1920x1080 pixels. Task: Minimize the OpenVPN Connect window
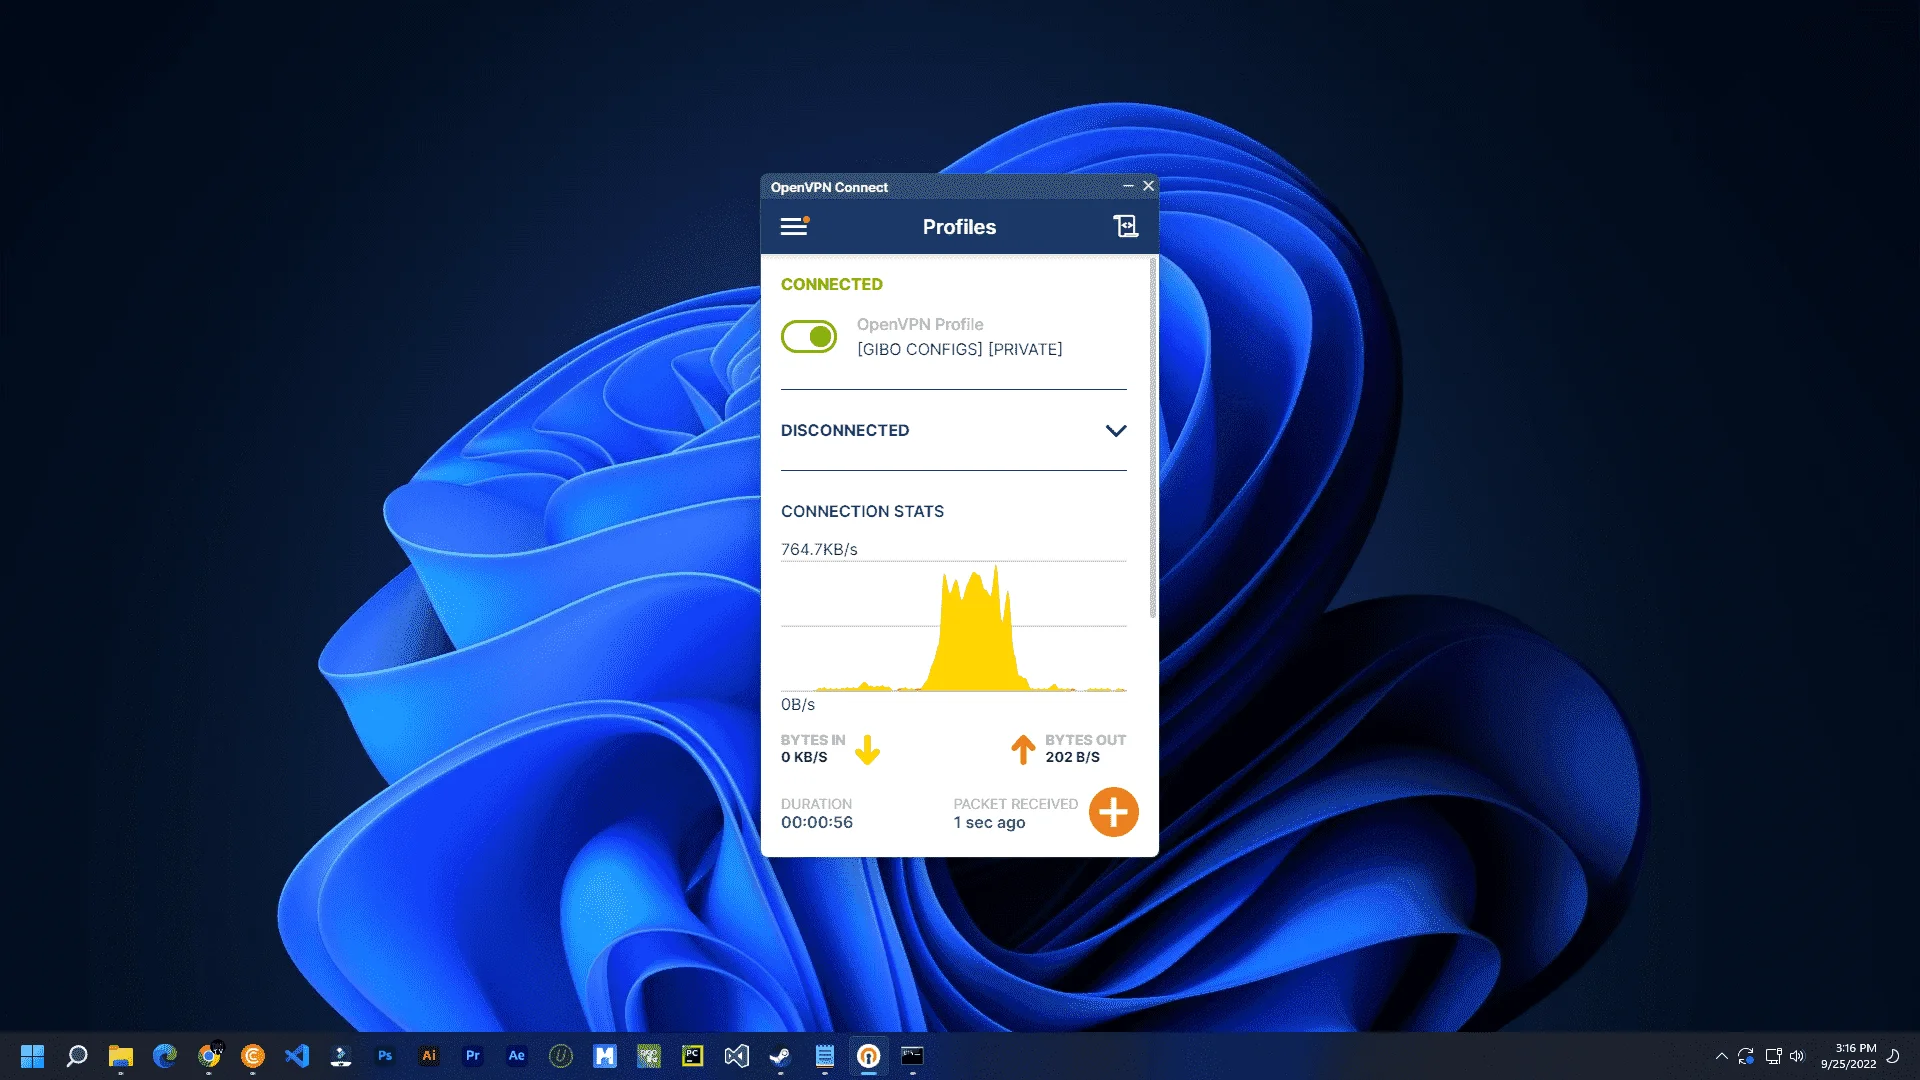pos(1128,186)
